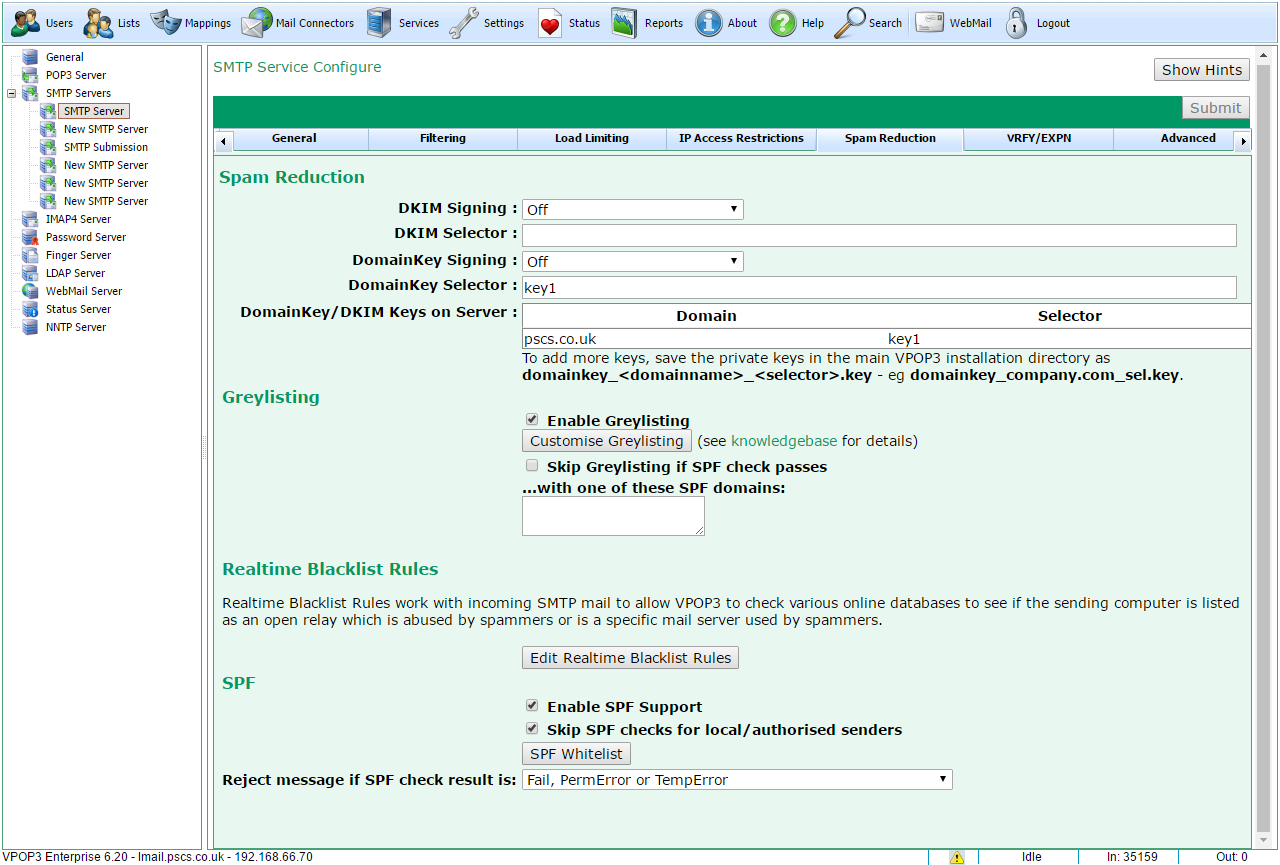Click the LDAP Server tree icon

pos(30,273)
